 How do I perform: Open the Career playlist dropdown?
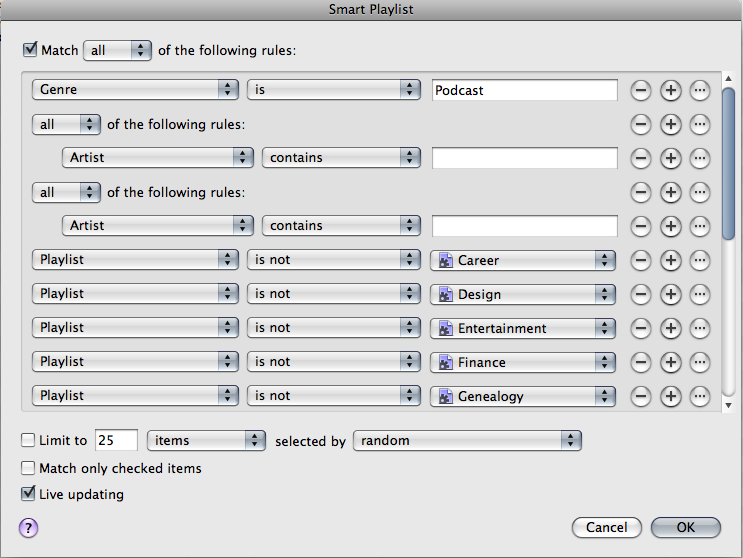[522, 260]
